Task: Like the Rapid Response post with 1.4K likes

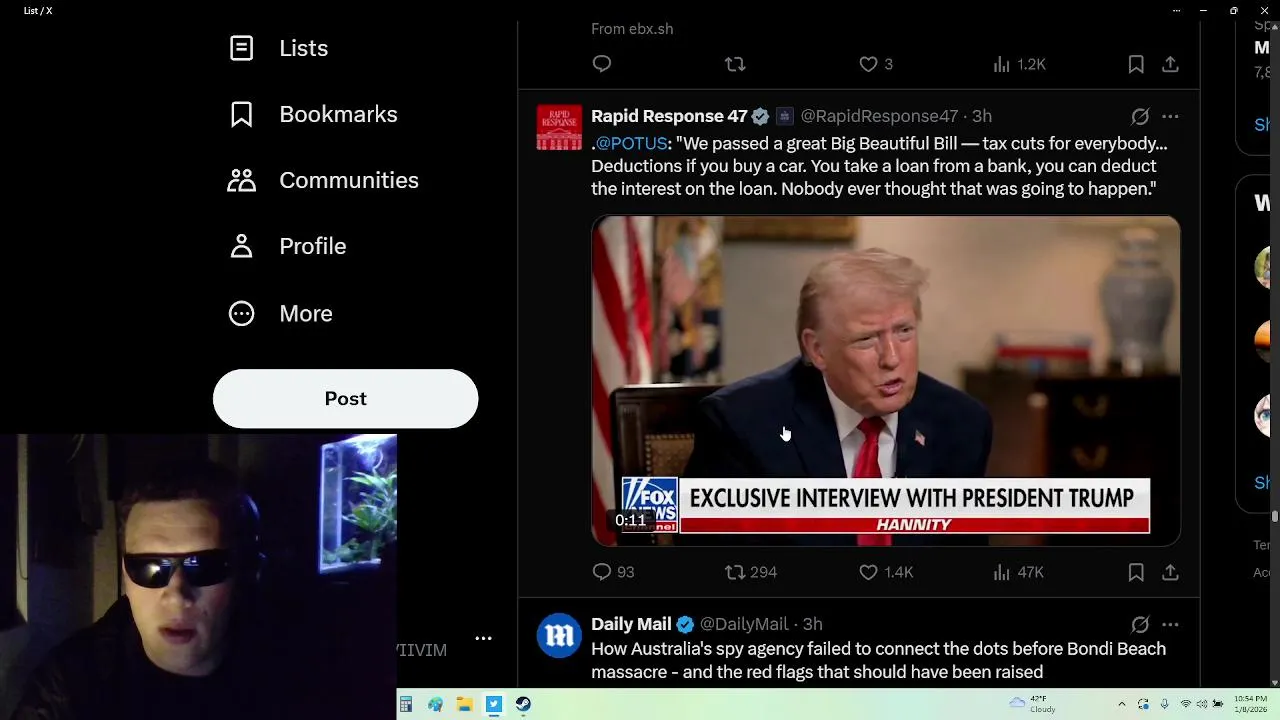Action: pos(886,572)
